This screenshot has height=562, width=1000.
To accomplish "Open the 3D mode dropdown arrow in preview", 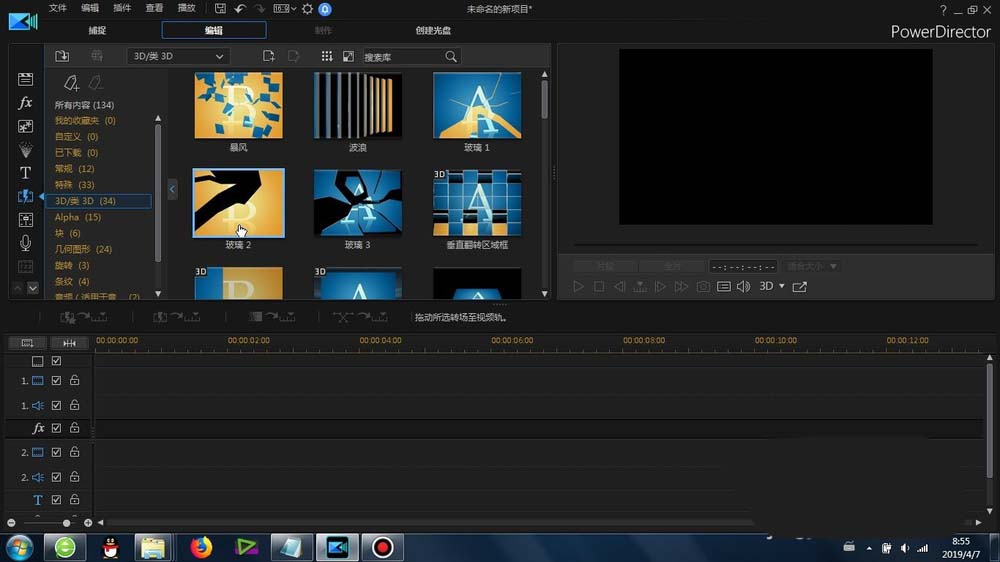I will click(782, 286).
